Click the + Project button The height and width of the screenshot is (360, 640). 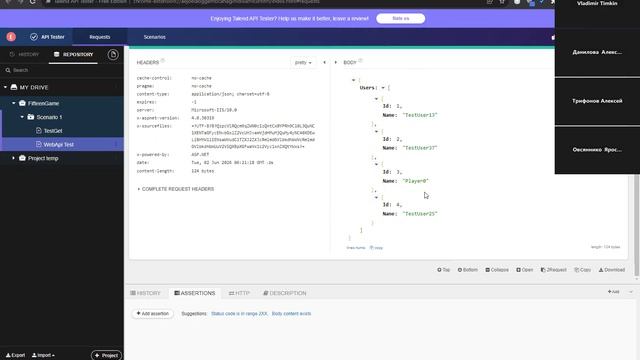(106, 355)
